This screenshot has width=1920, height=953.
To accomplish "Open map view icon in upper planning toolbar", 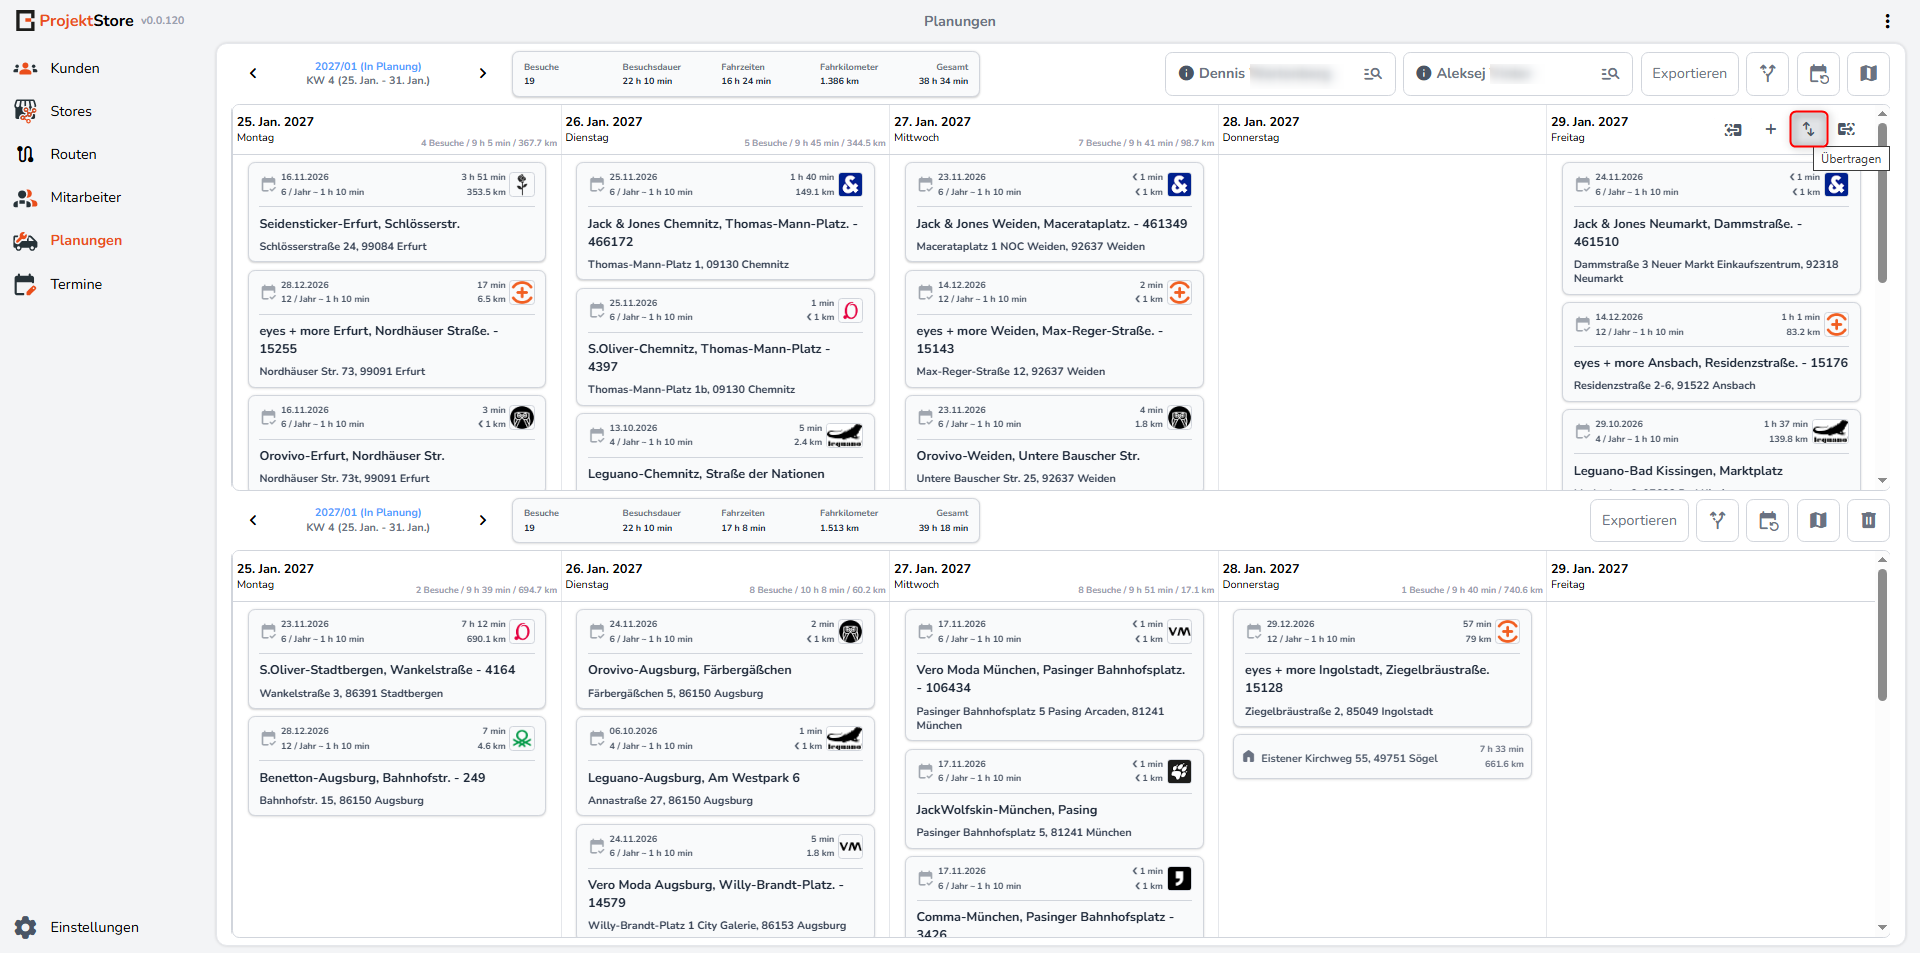I will [x=1868, y=74].
